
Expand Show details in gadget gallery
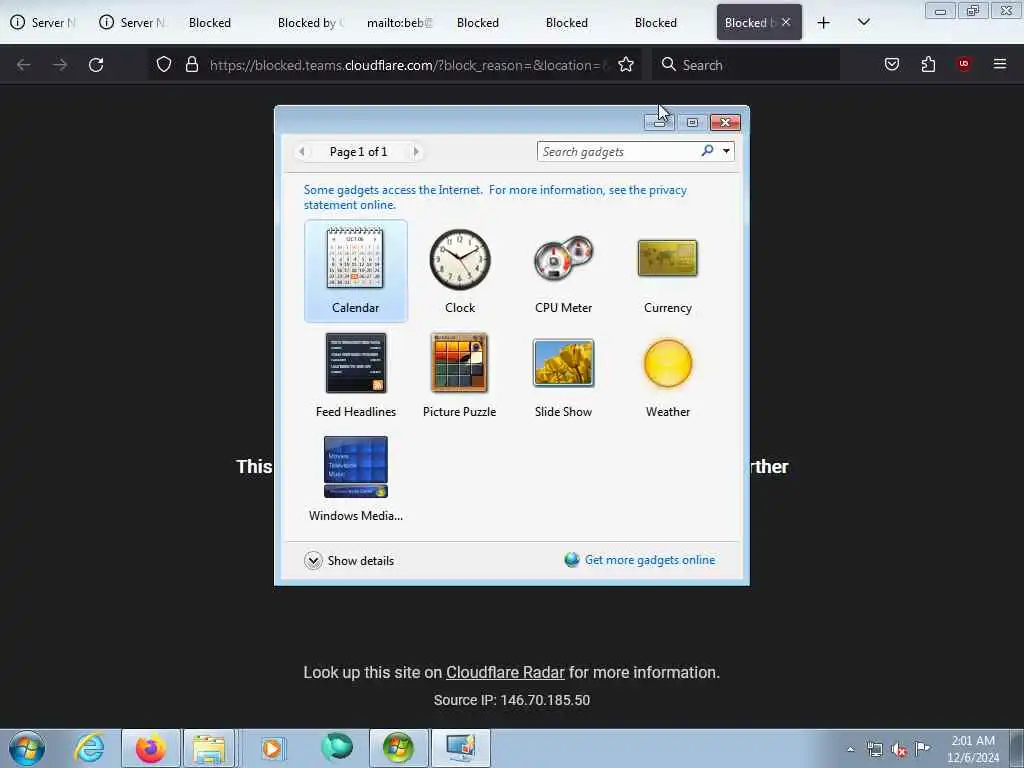[349, 560]
